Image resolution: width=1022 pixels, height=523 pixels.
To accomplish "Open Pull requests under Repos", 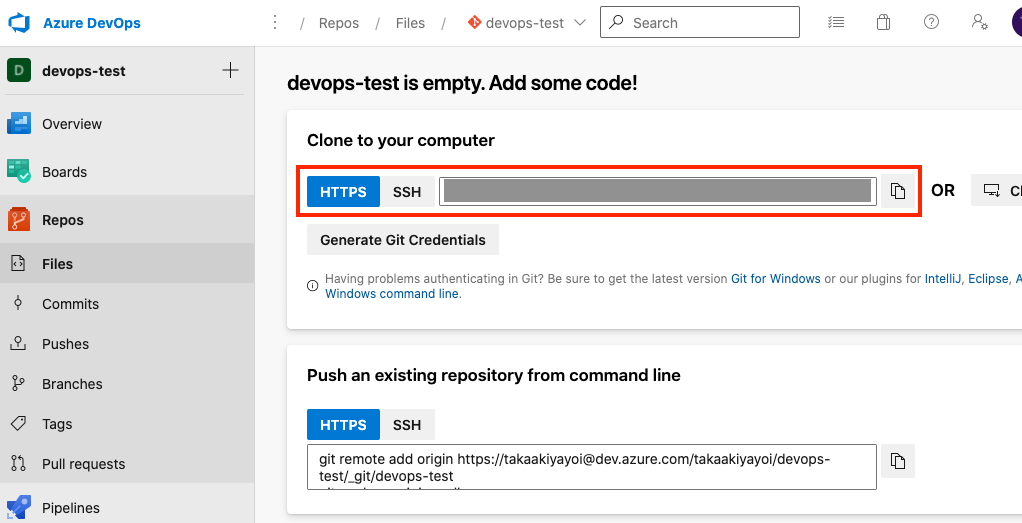I will pos(83,464).
